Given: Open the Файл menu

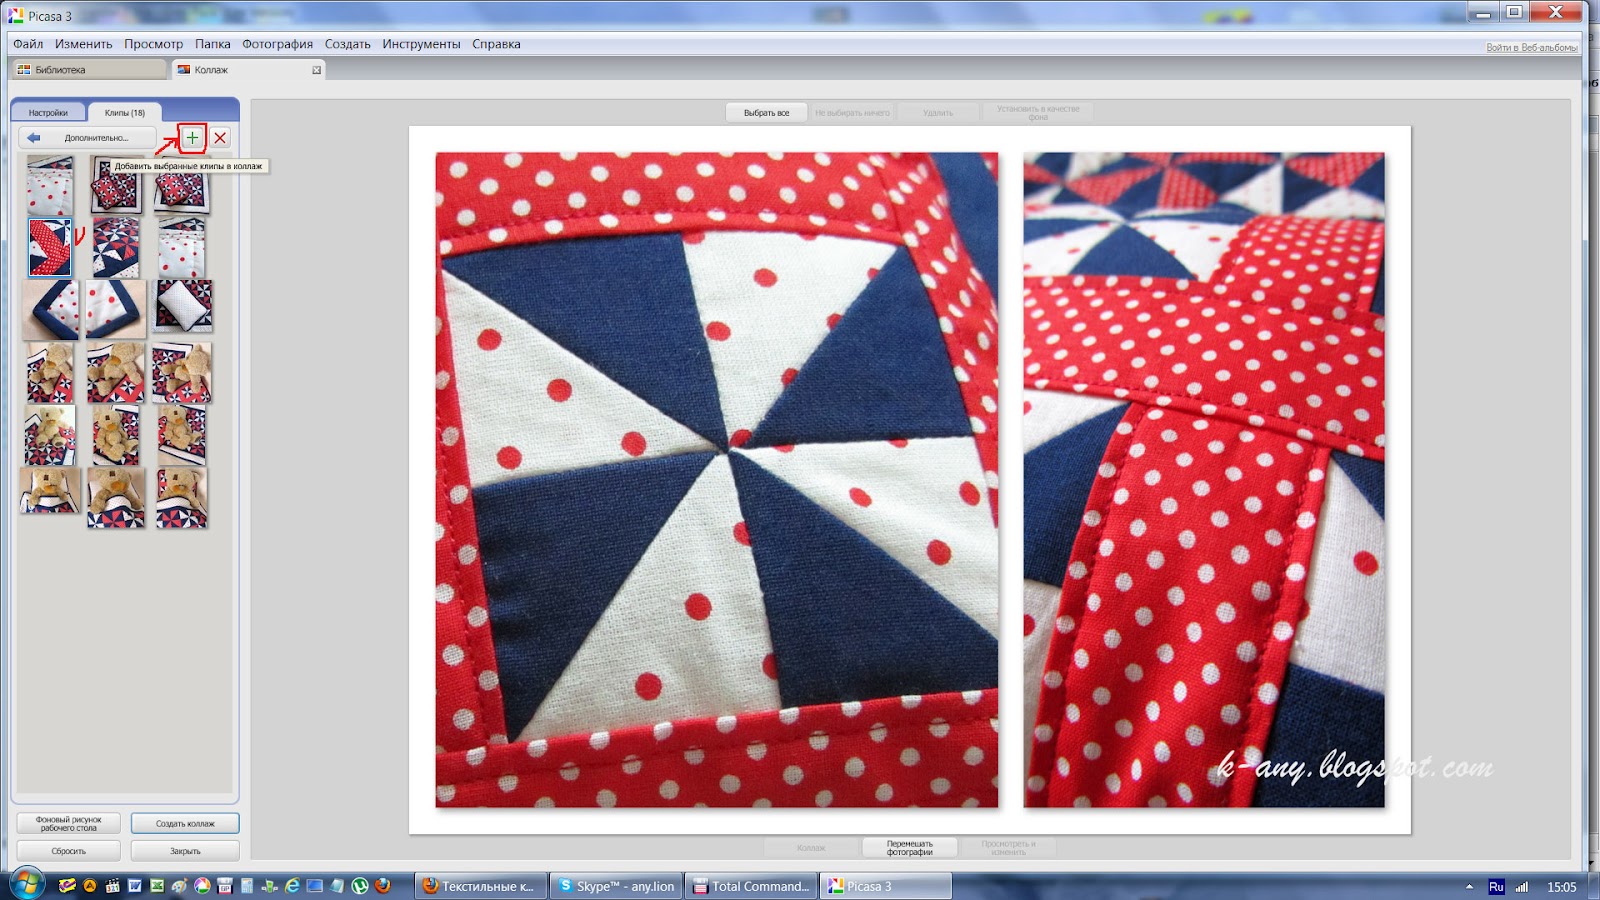Looking at the screenshot, I should pyautogui.click(x=28, y=44).
